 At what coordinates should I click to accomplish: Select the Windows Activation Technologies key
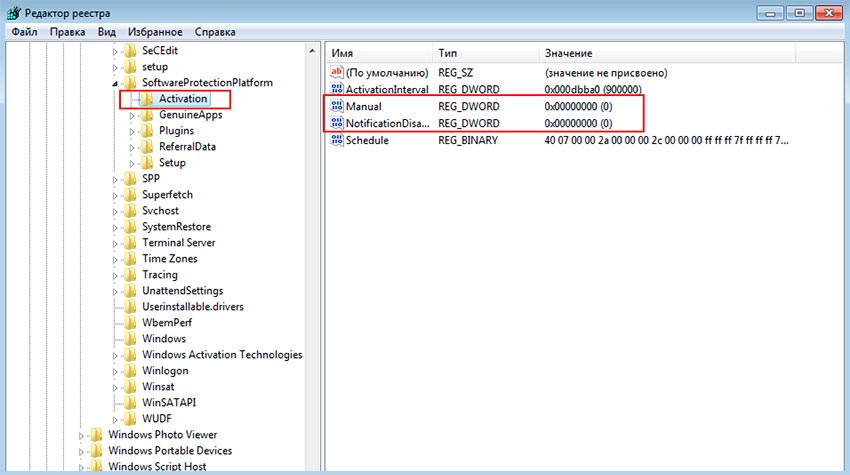(221, 355)
